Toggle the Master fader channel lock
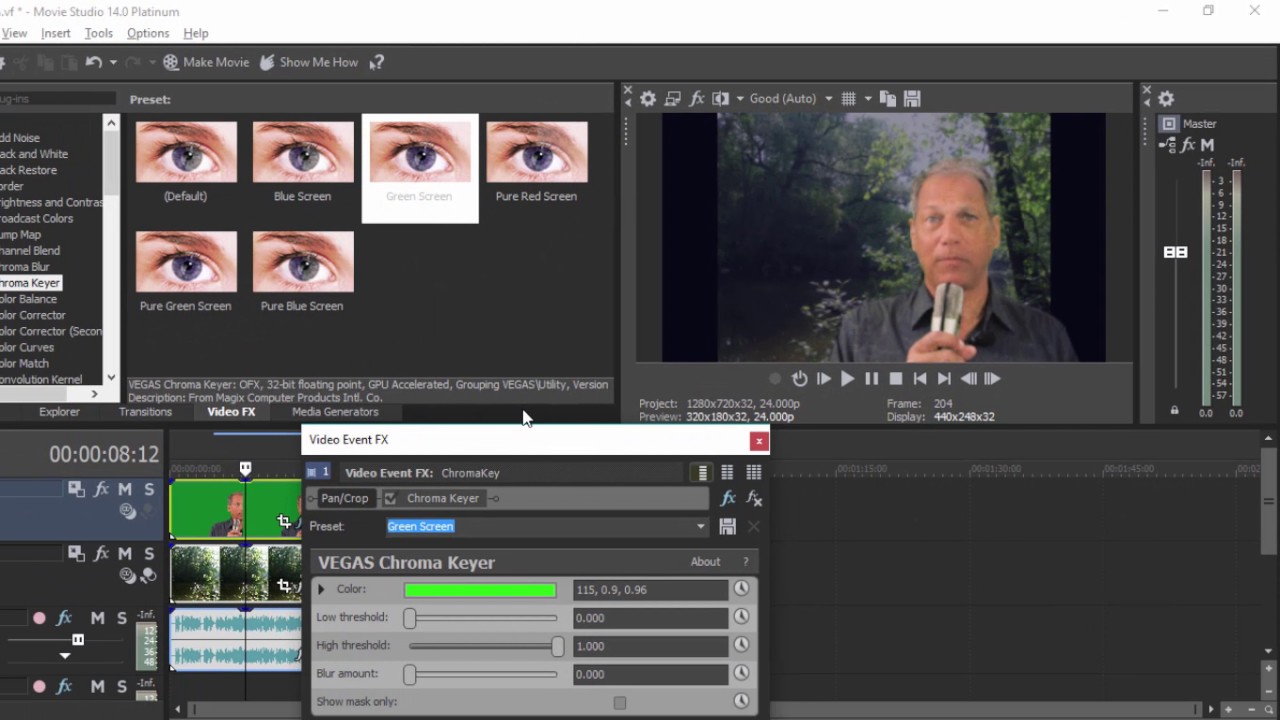1280x720 pixels. [1175, 410]
